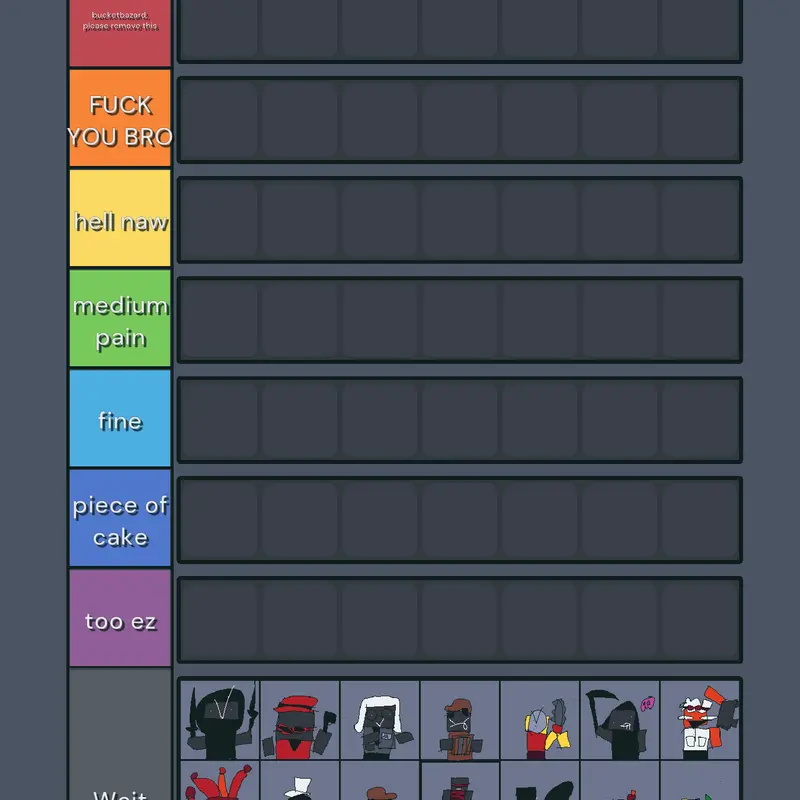Pick the red-hat character in red shirt
The width and height of the screenshot is (800, 800).
pos(300,720)
